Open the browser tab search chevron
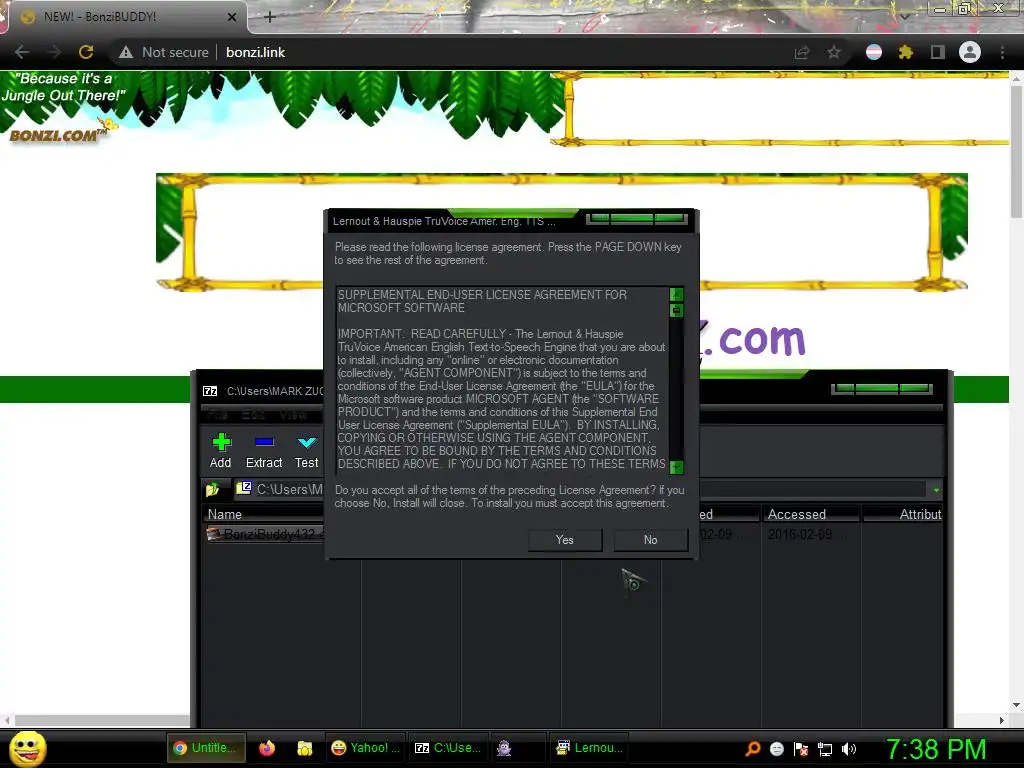Image resolution: width=1024 pixels, height=768 pixels. tap(904, 17)
